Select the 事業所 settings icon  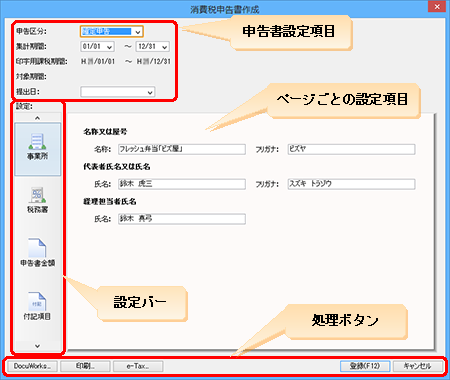pos(37,149)
